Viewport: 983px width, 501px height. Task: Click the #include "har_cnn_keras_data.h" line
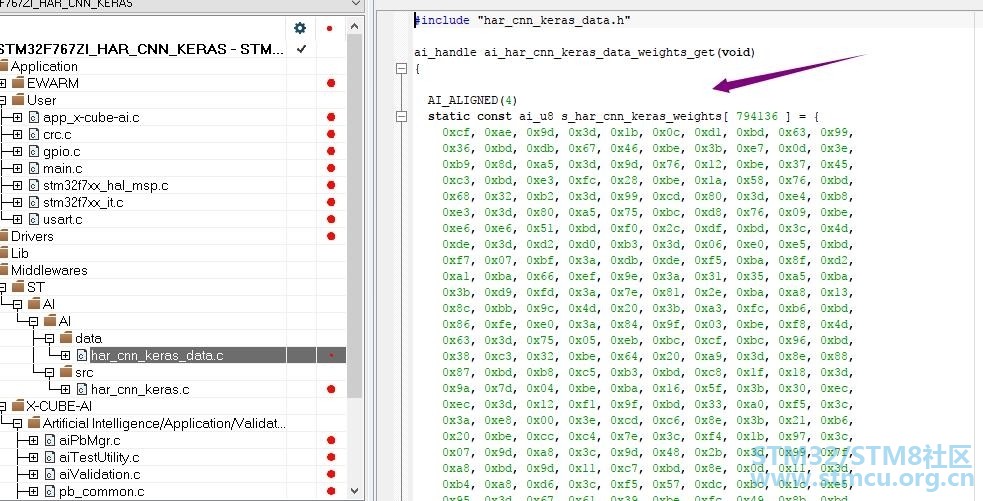[x=522, y=20]
